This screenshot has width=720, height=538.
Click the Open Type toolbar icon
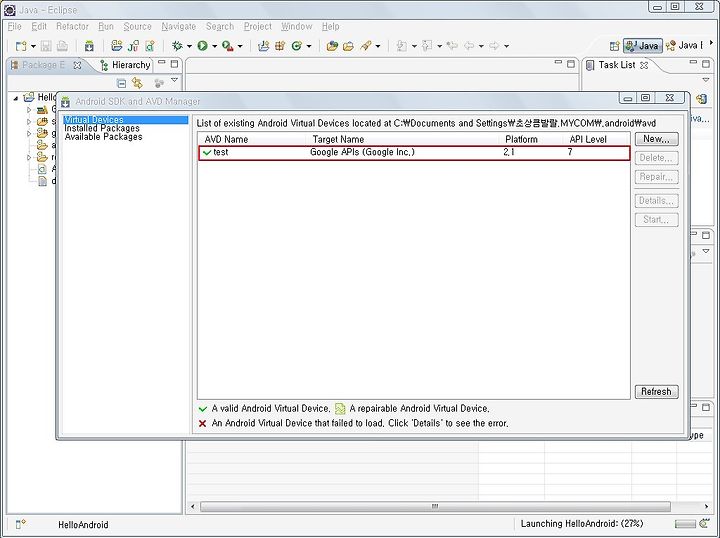click(332, 46)
